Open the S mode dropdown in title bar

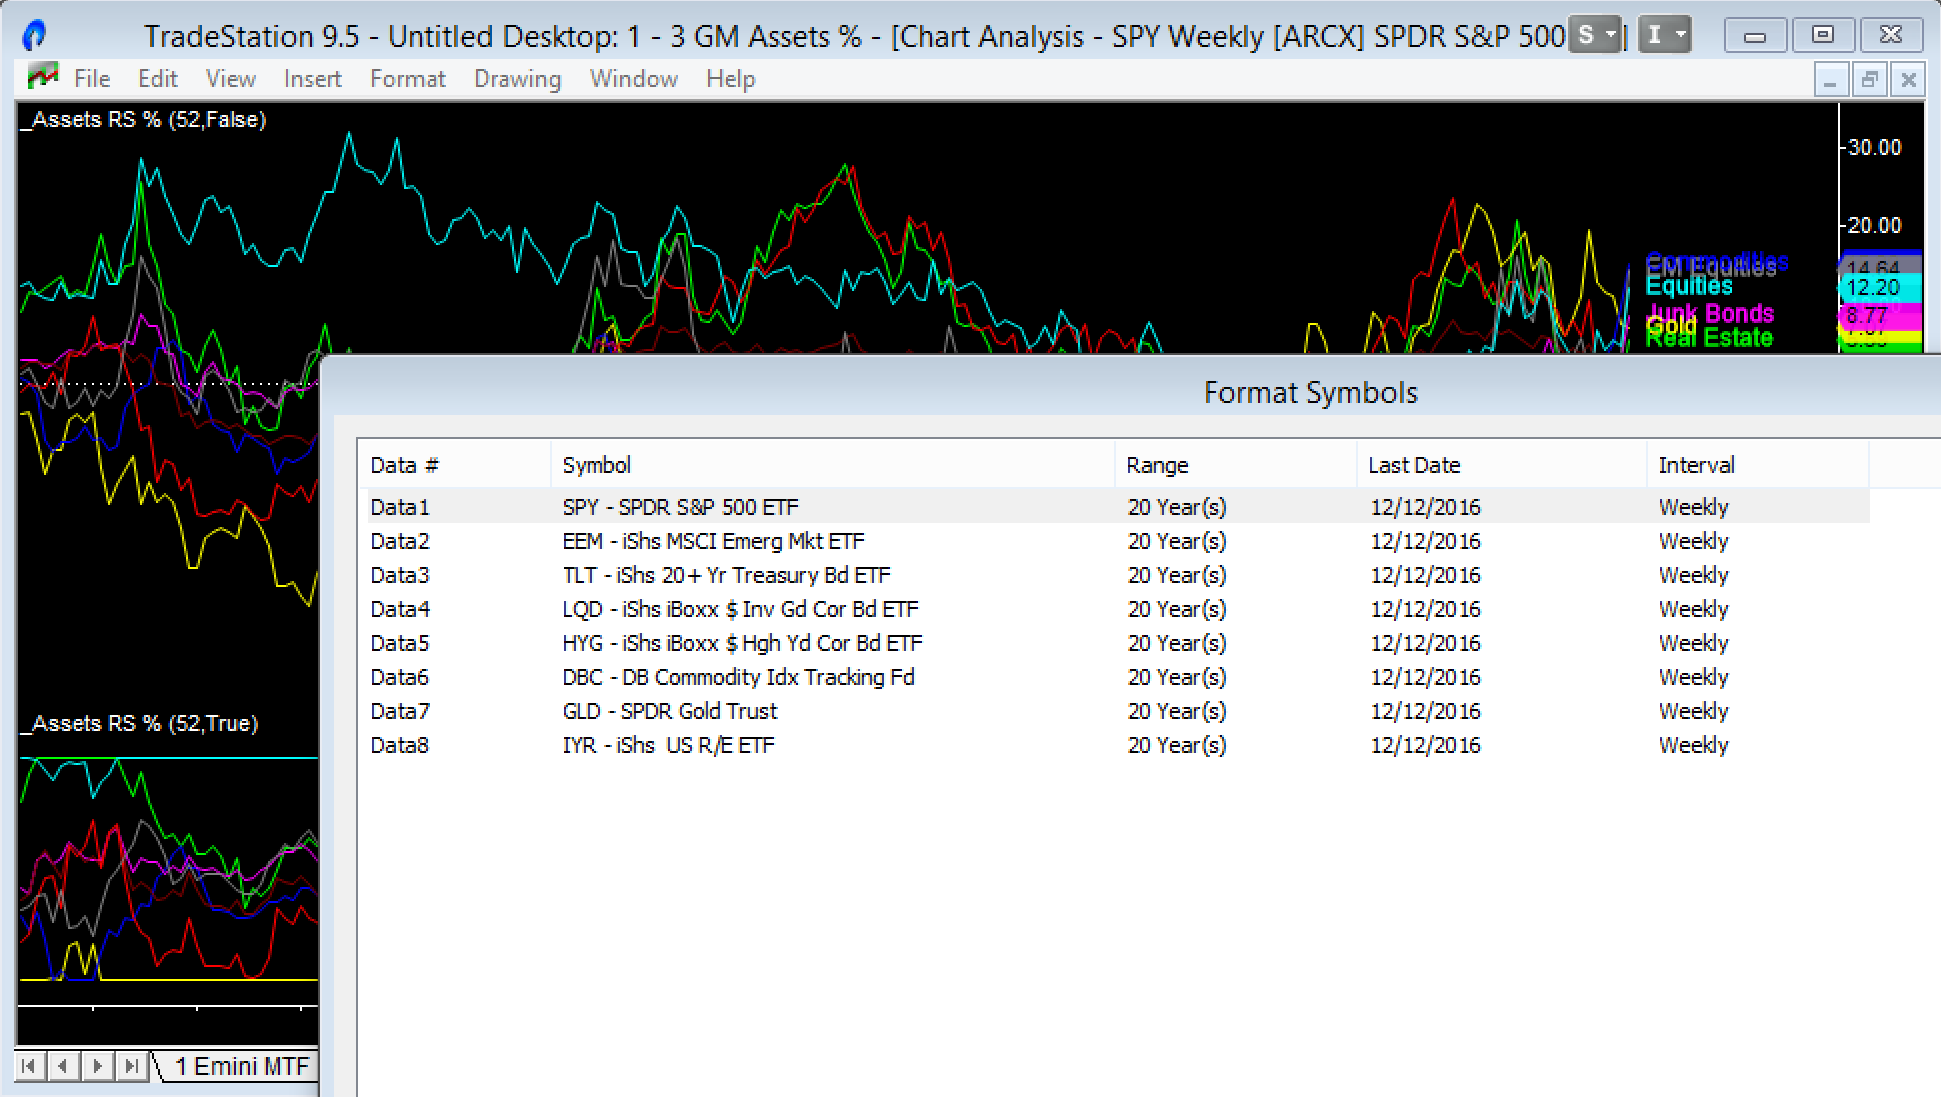click(x=1594, y=35)
